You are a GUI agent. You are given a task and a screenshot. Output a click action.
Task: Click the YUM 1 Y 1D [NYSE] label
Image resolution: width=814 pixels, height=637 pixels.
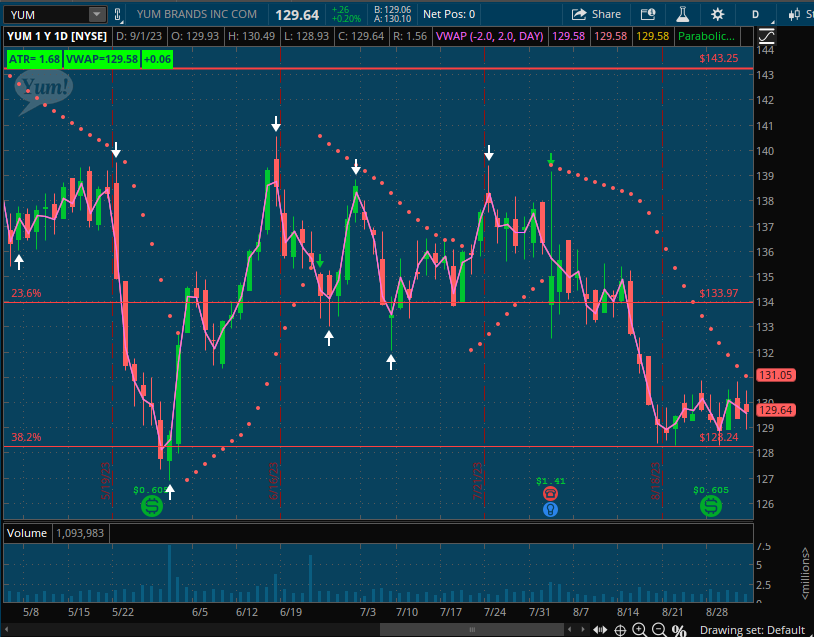pos(57,36)
